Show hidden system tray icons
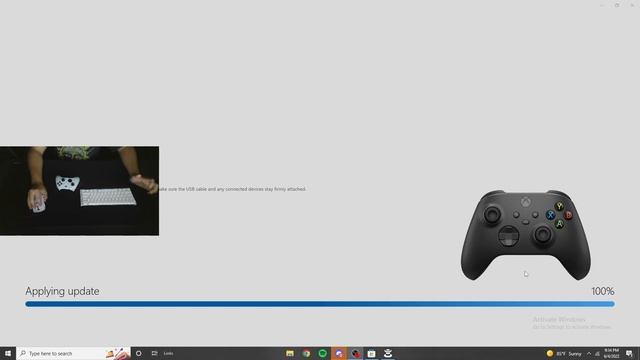This screenshot has width=640, height=360. (589, 353)
